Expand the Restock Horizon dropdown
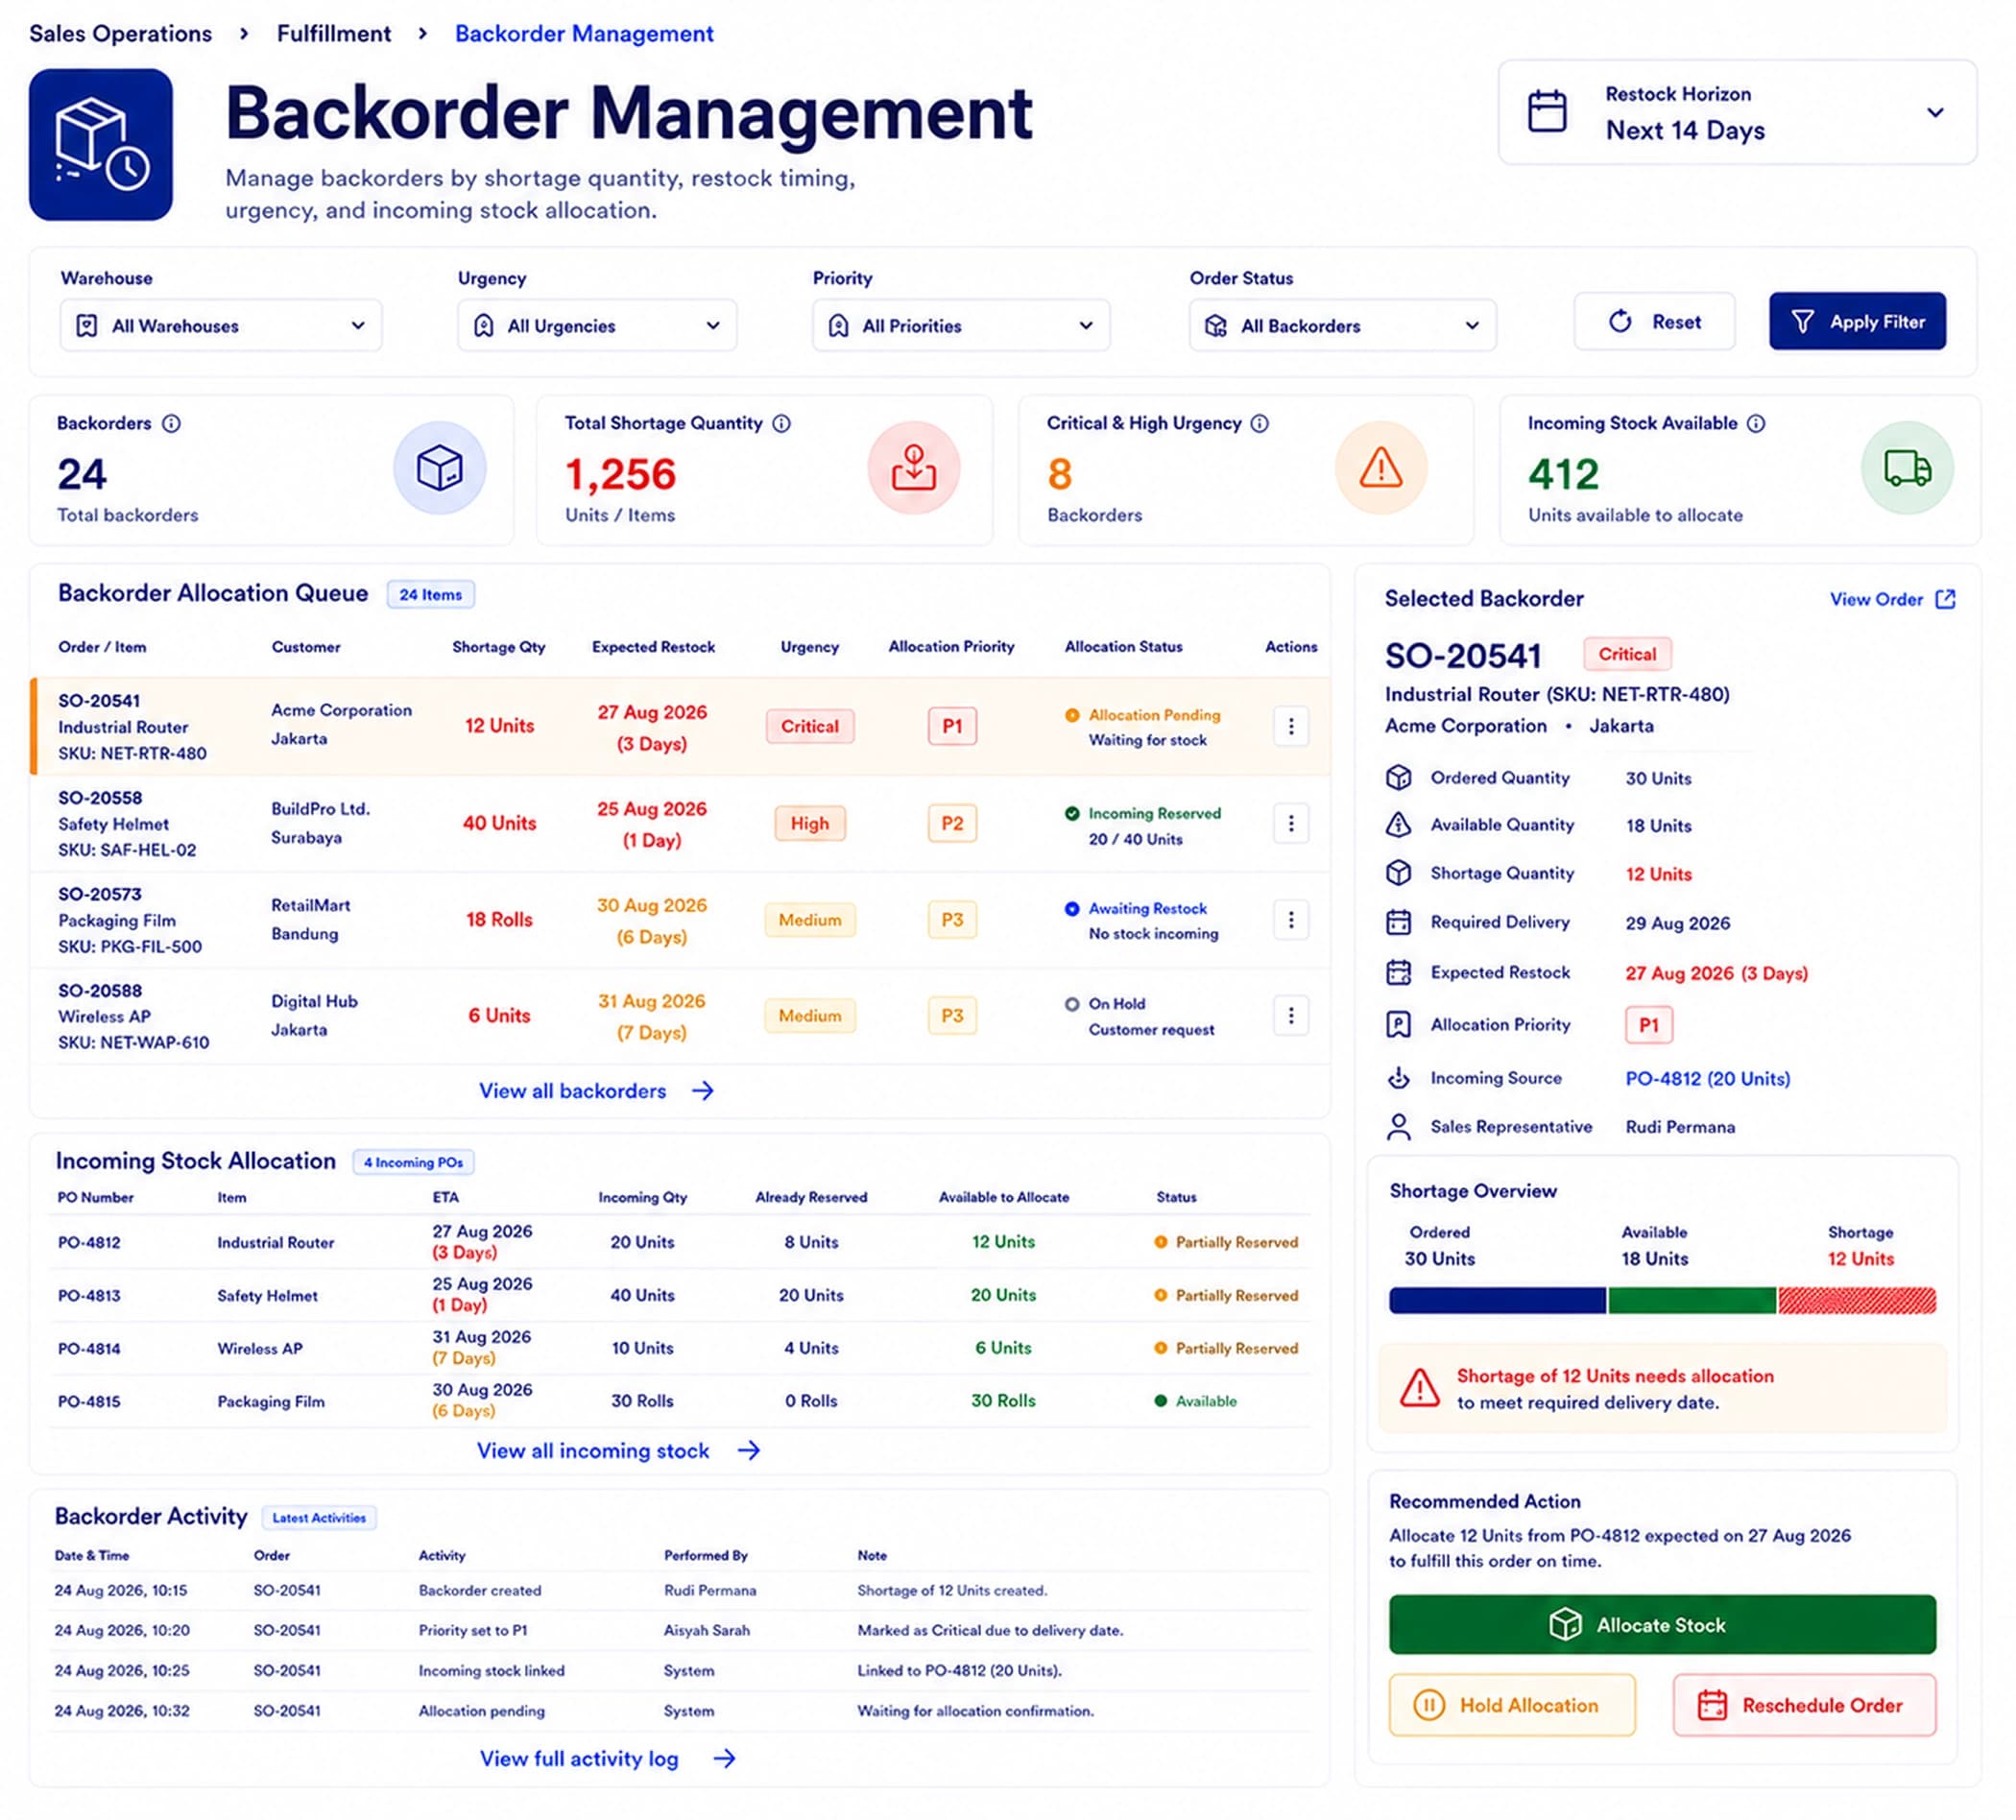 tap(1737, 112)
